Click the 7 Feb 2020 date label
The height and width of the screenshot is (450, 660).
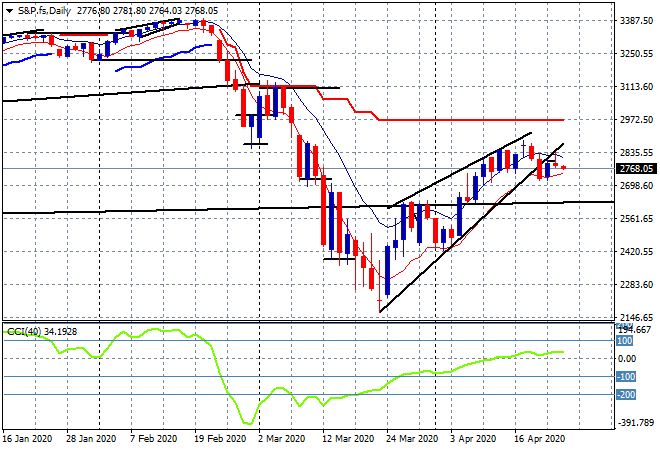coord(153,439)
